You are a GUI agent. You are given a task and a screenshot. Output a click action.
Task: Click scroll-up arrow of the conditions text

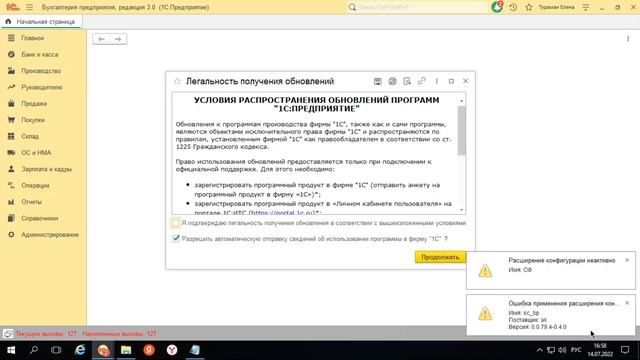click(462, 100)
